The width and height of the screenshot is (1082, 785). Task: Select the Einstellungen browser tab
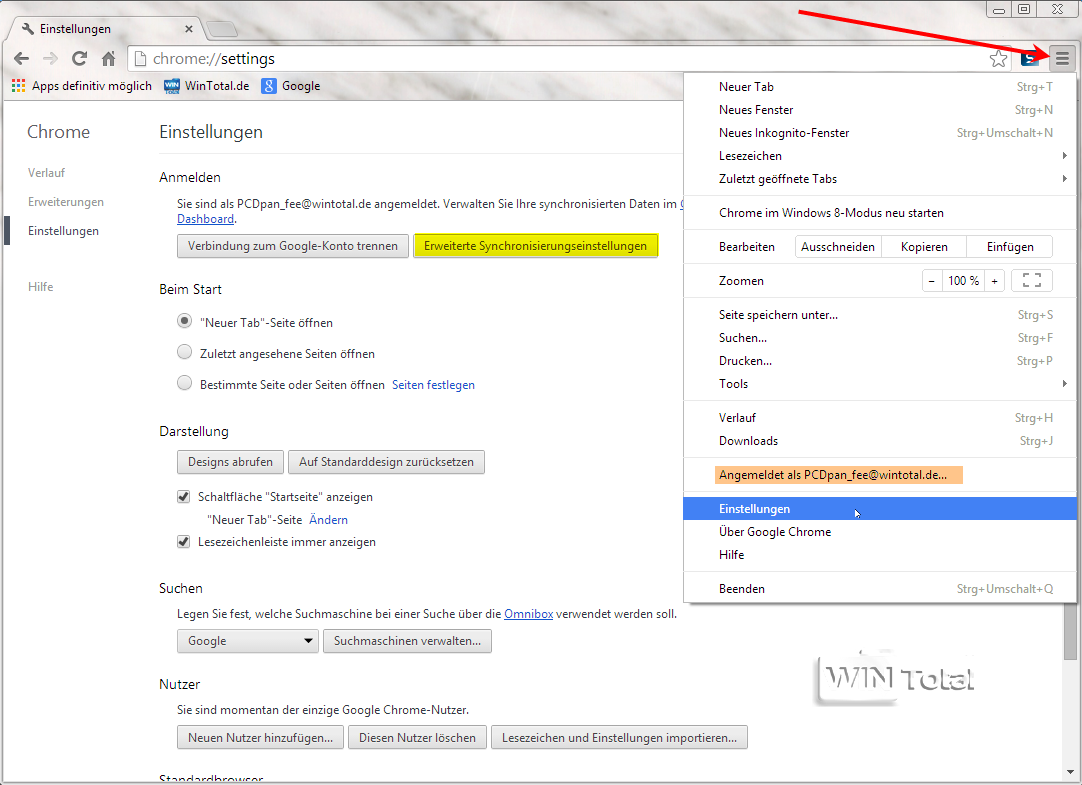108,29
